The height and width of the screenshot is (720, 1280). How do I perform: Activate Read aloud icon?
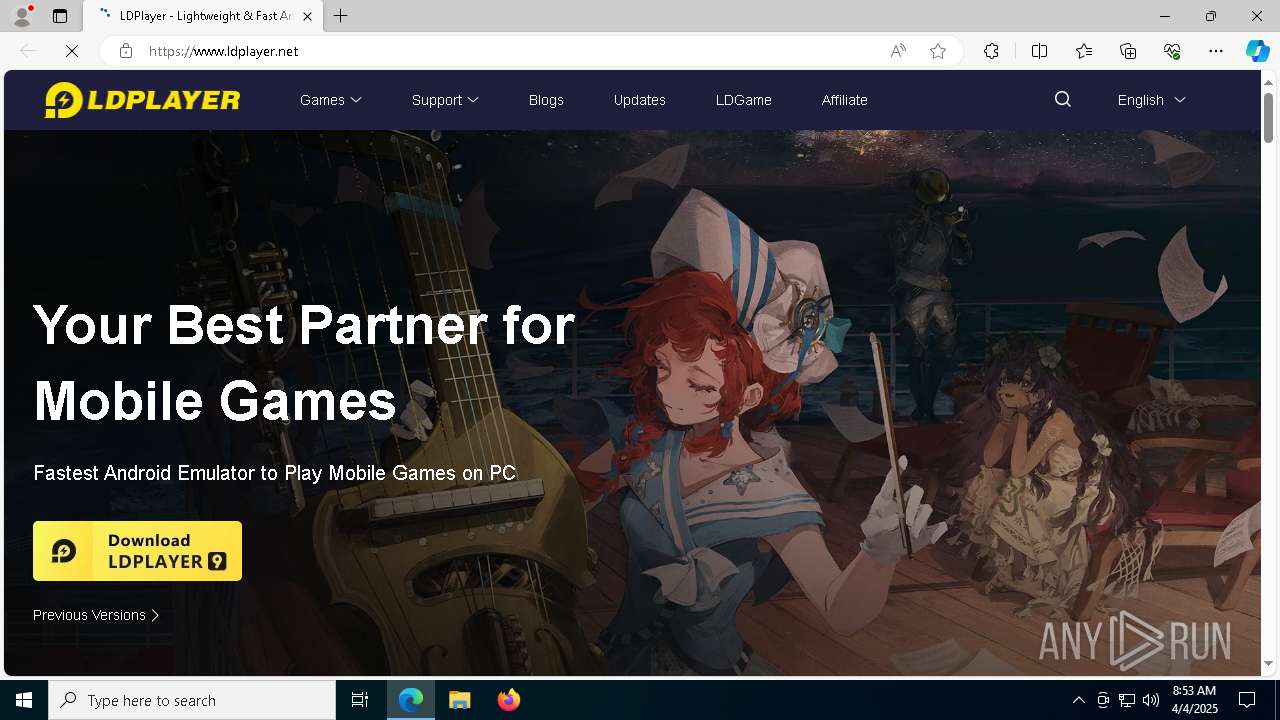898,51
